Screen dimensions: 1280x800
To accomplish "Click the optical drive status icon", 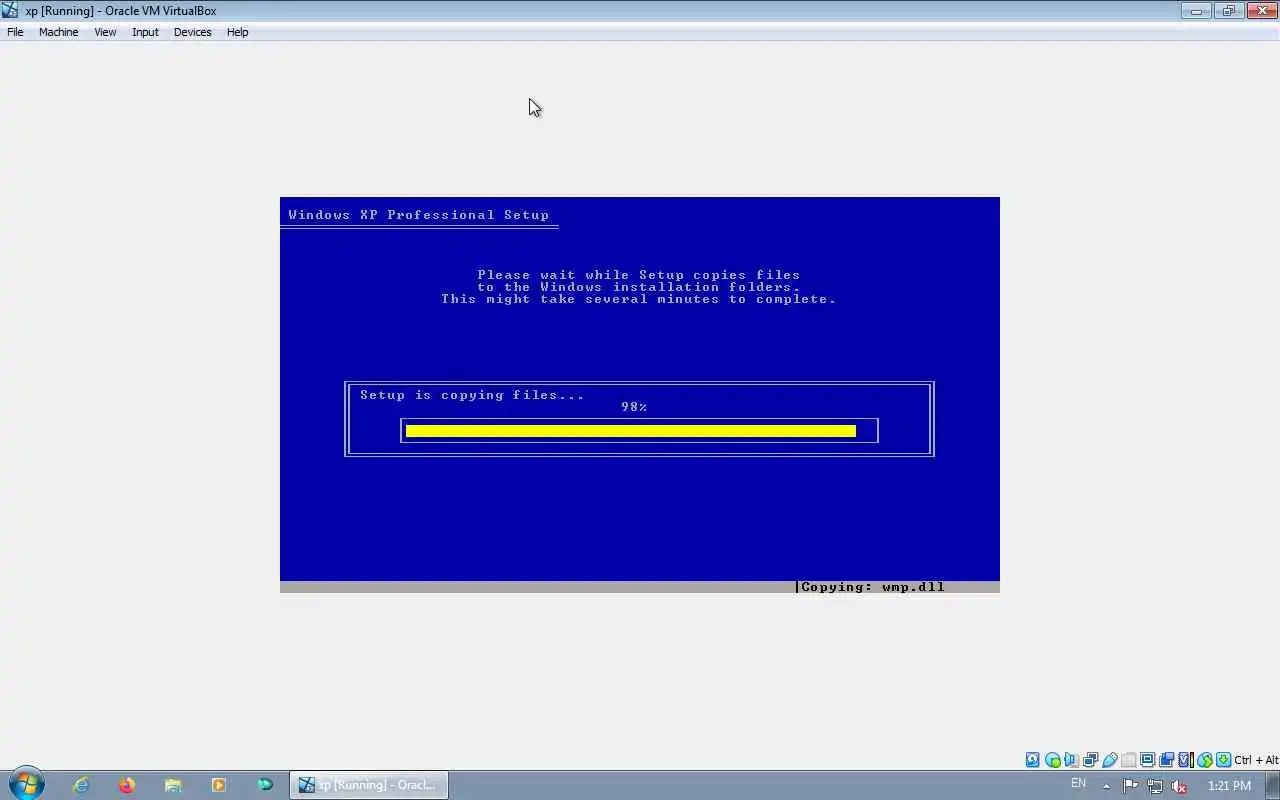I will click(x=1052, y=760).
